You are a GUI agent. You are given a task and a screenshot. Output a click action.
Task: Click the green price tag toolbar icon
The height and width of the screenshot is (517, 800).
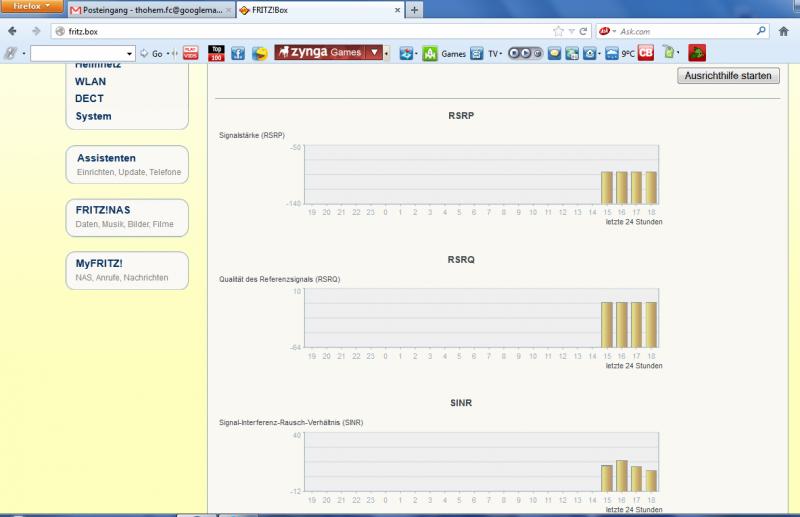(669, 52)
